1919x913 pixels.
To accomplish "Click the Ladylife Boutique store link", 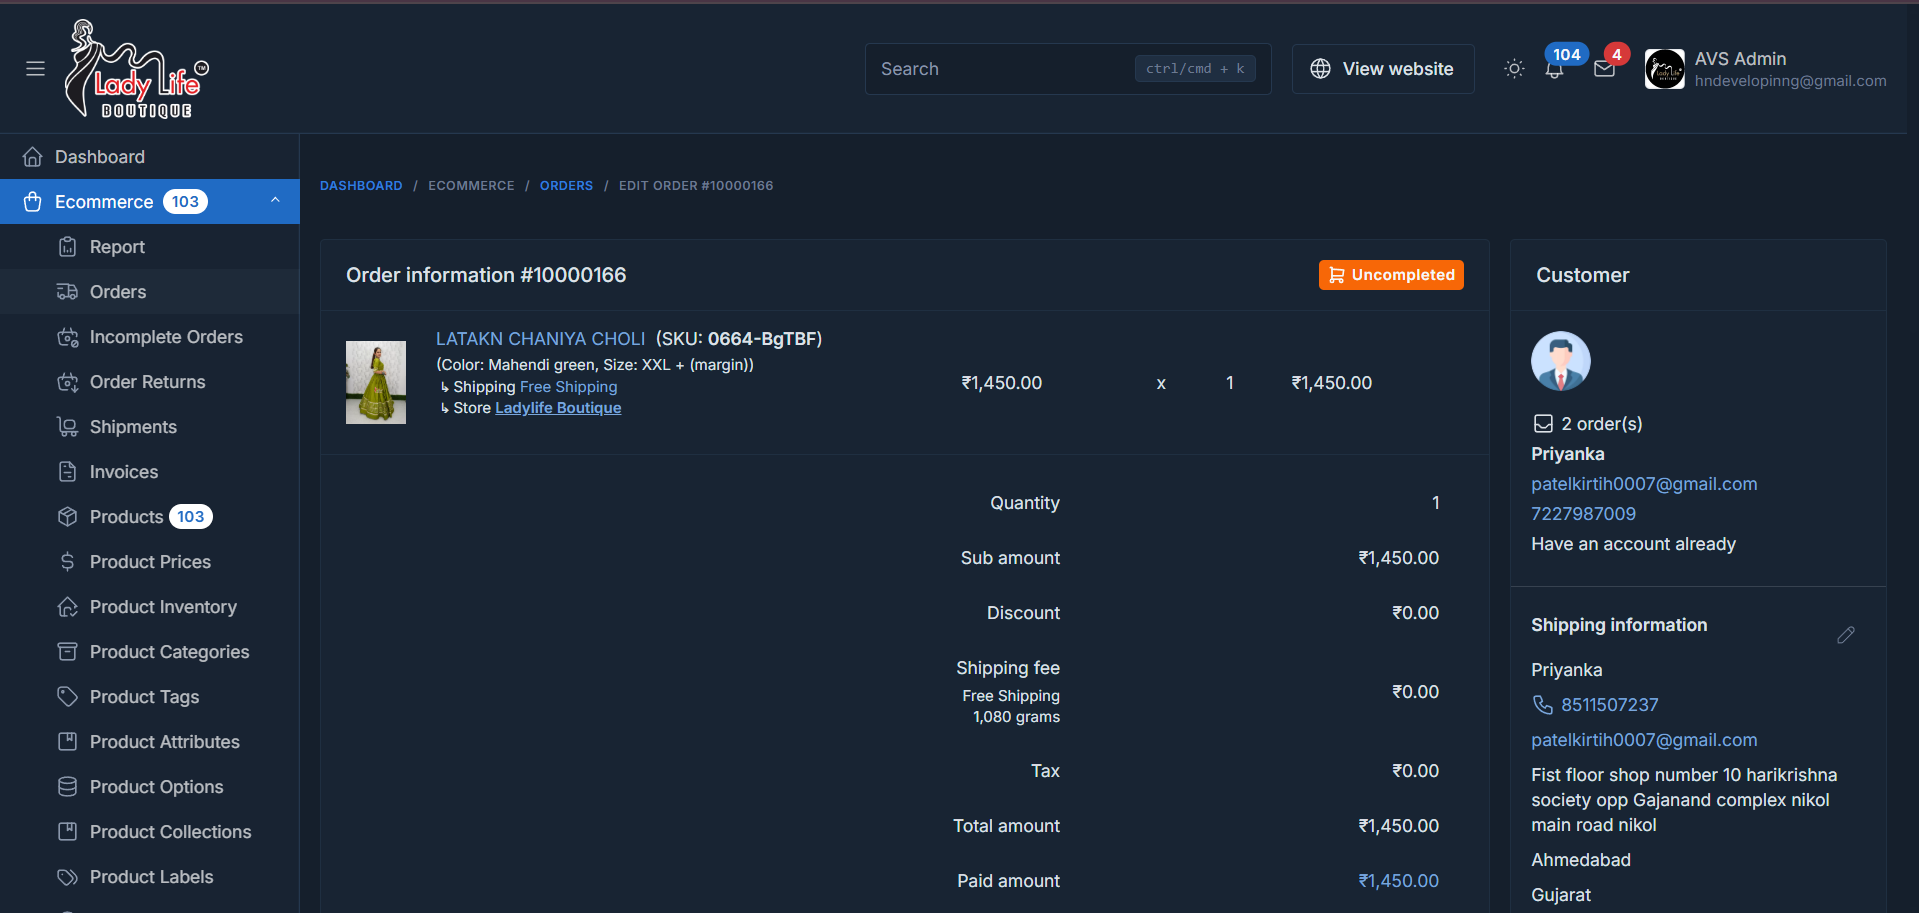I will pyautogui.click(x=558, y=408).
